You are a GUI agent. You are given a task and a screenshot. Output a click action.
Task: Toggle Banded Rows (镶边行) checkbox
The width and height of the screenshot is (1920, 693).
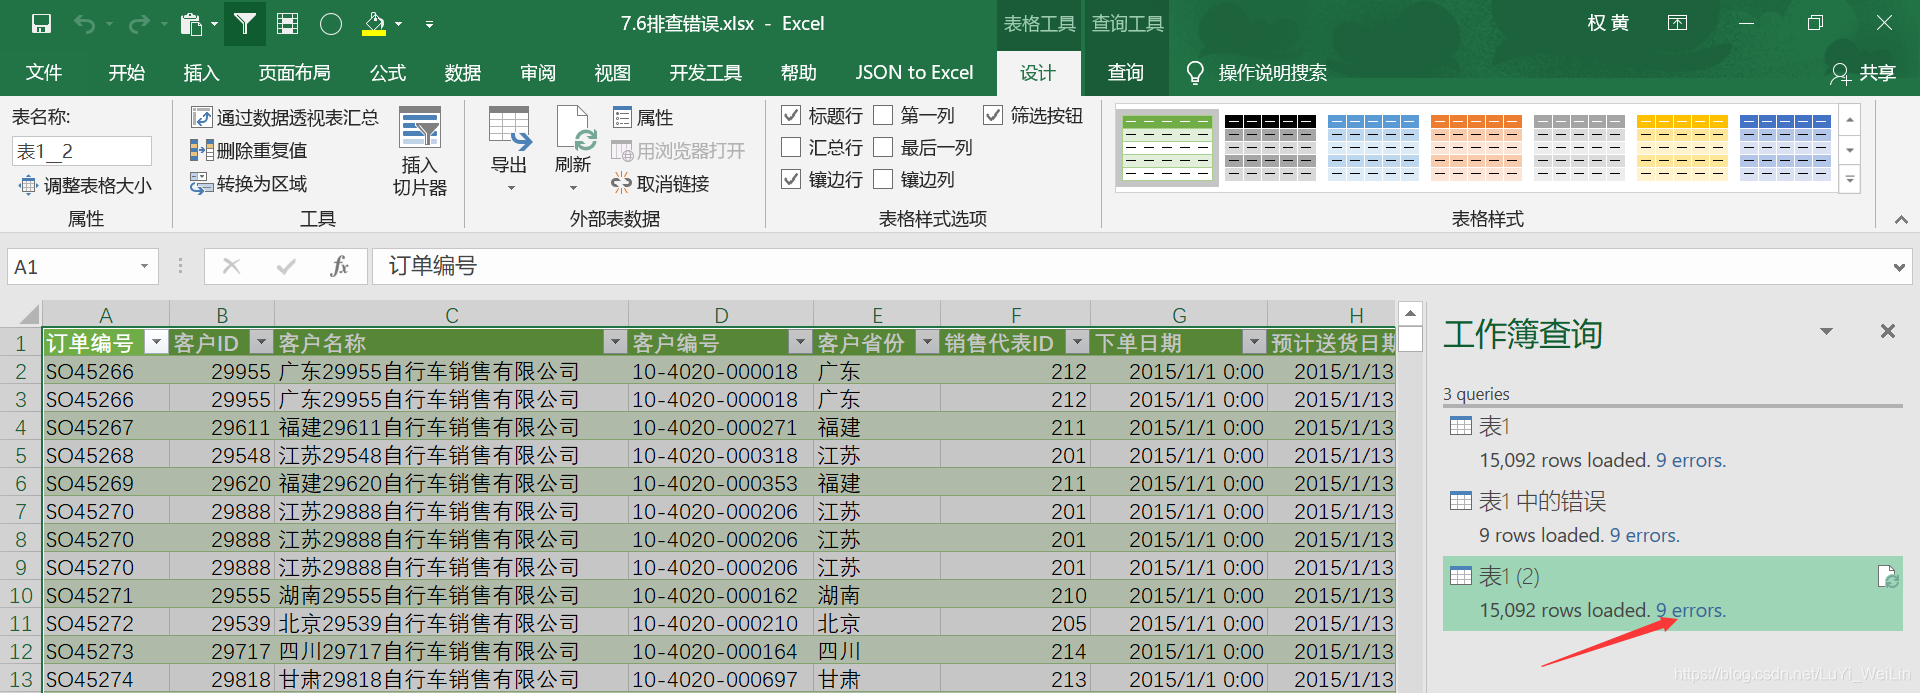pos(791,179)
